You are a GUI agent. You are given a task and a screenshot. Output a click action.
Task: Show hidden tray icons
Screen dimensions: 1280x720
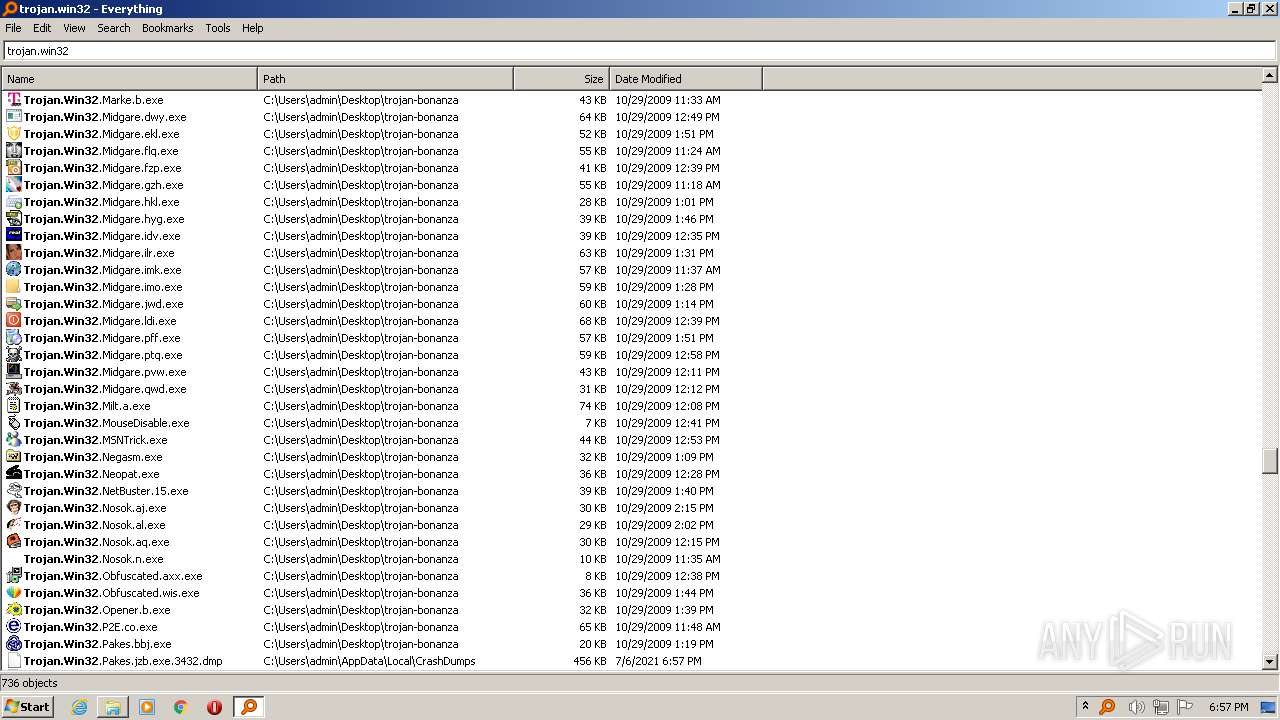tap(1085, 706)
